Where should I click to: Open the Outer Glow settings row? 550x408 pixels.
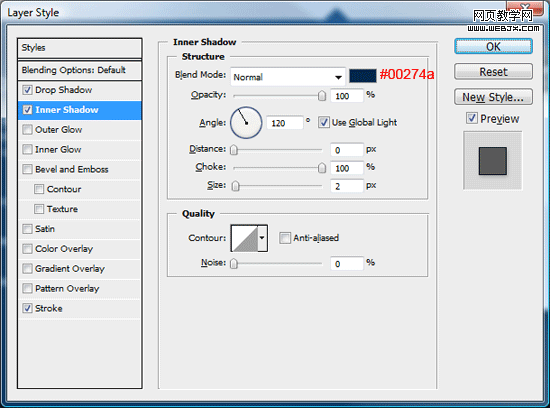click(80, 130)
